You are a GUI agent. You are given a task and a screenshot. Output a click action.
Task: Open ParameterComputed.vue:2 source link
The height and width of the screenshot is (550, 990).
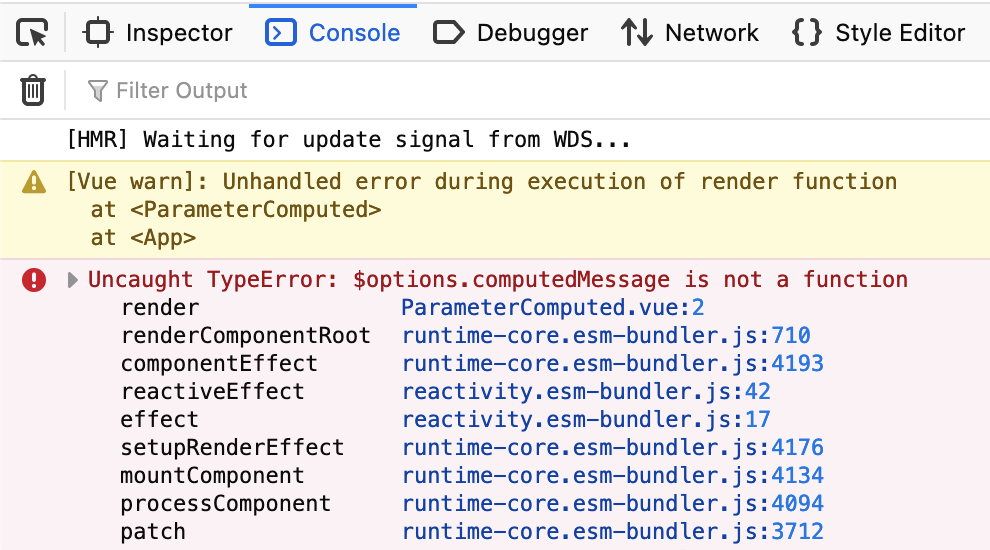click(553, 308)
